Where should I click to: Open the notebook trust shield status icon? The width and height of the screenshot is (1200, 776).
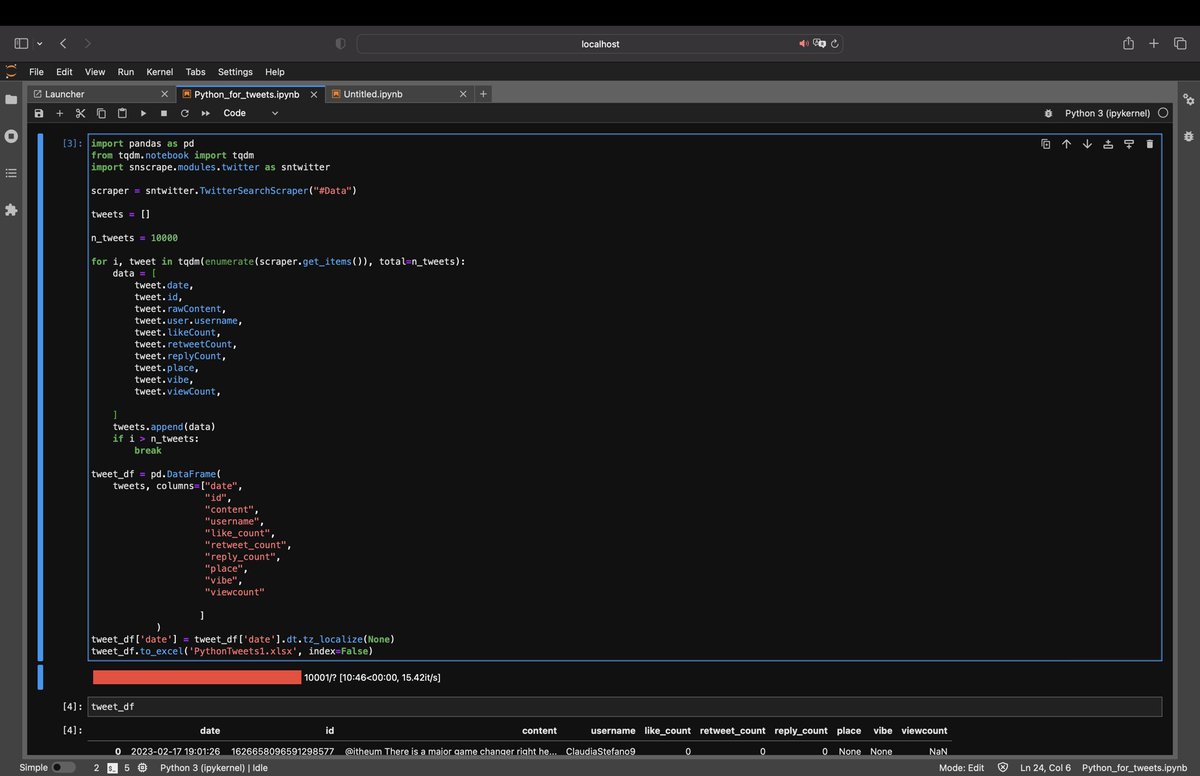1002,768
